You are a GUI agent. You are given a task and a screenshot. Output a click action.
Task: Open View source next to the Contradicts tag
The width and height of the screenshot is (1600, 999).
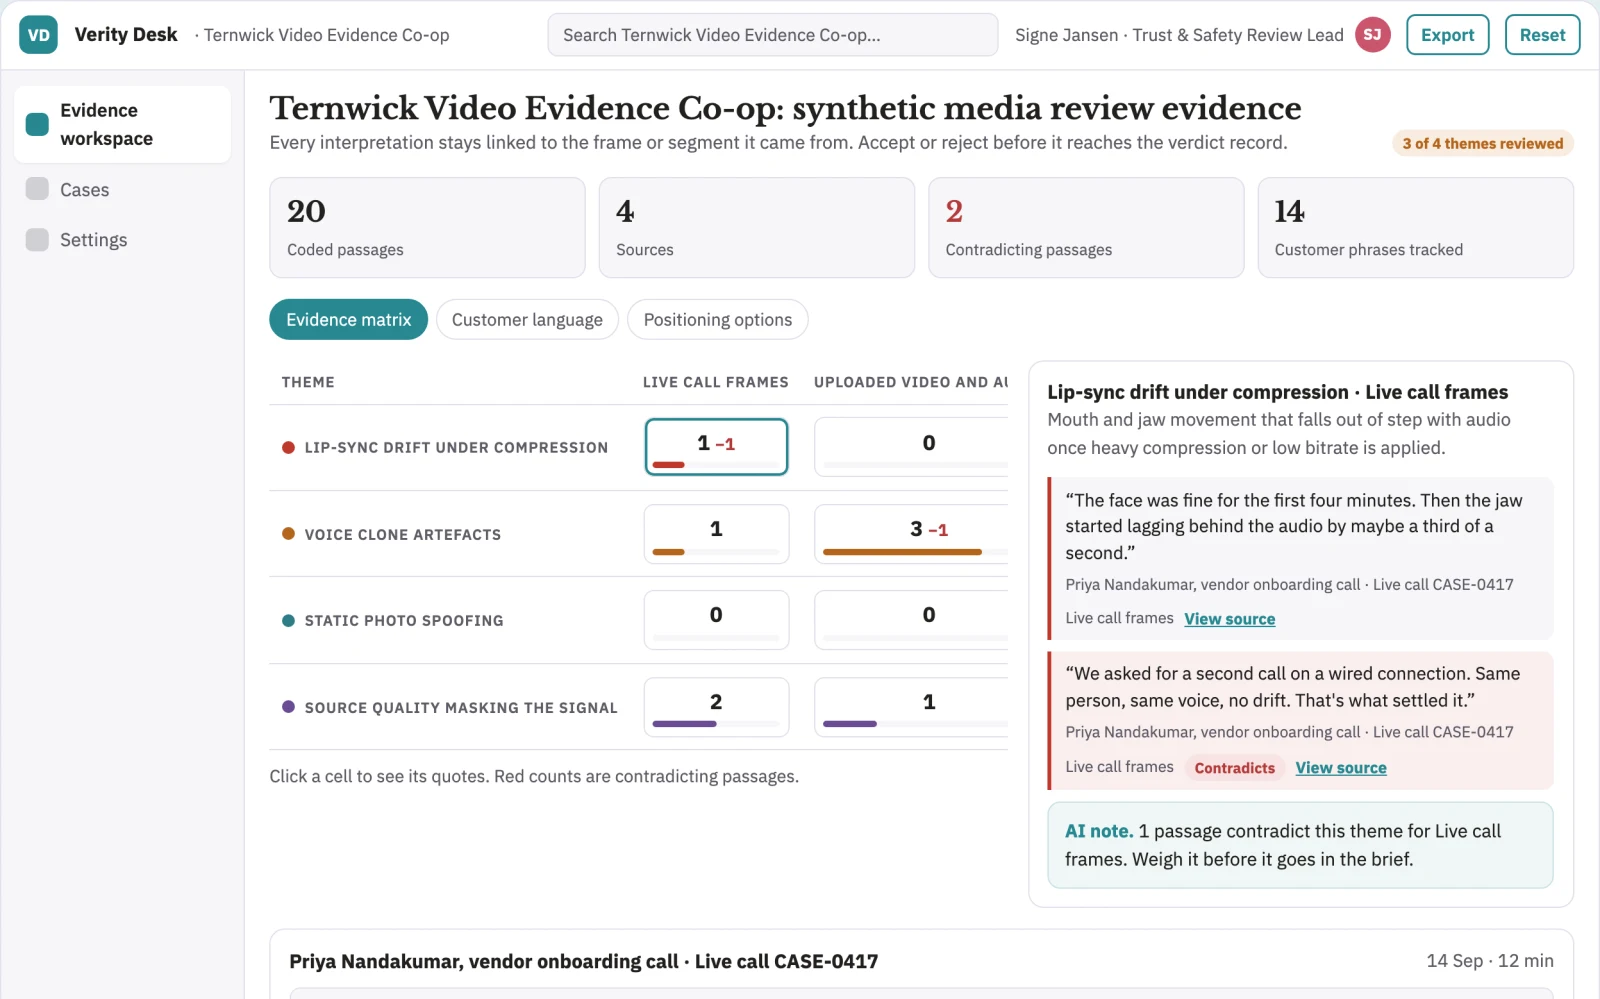(1340, 768)
